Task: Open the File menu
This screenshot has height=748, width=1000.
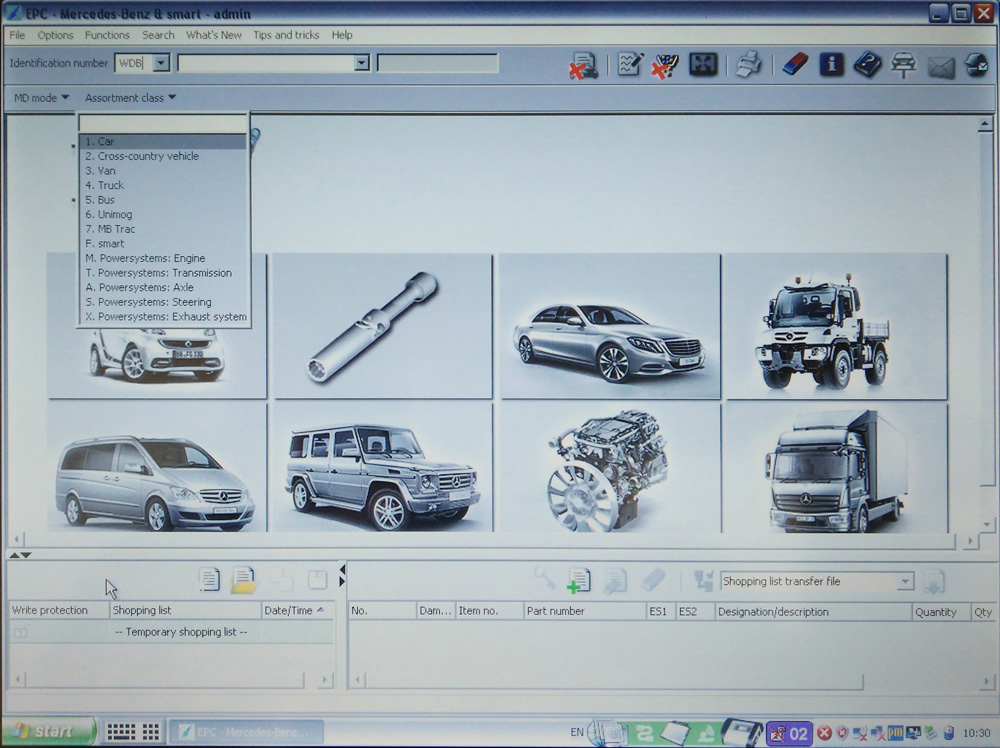Action: coord(17,35)
